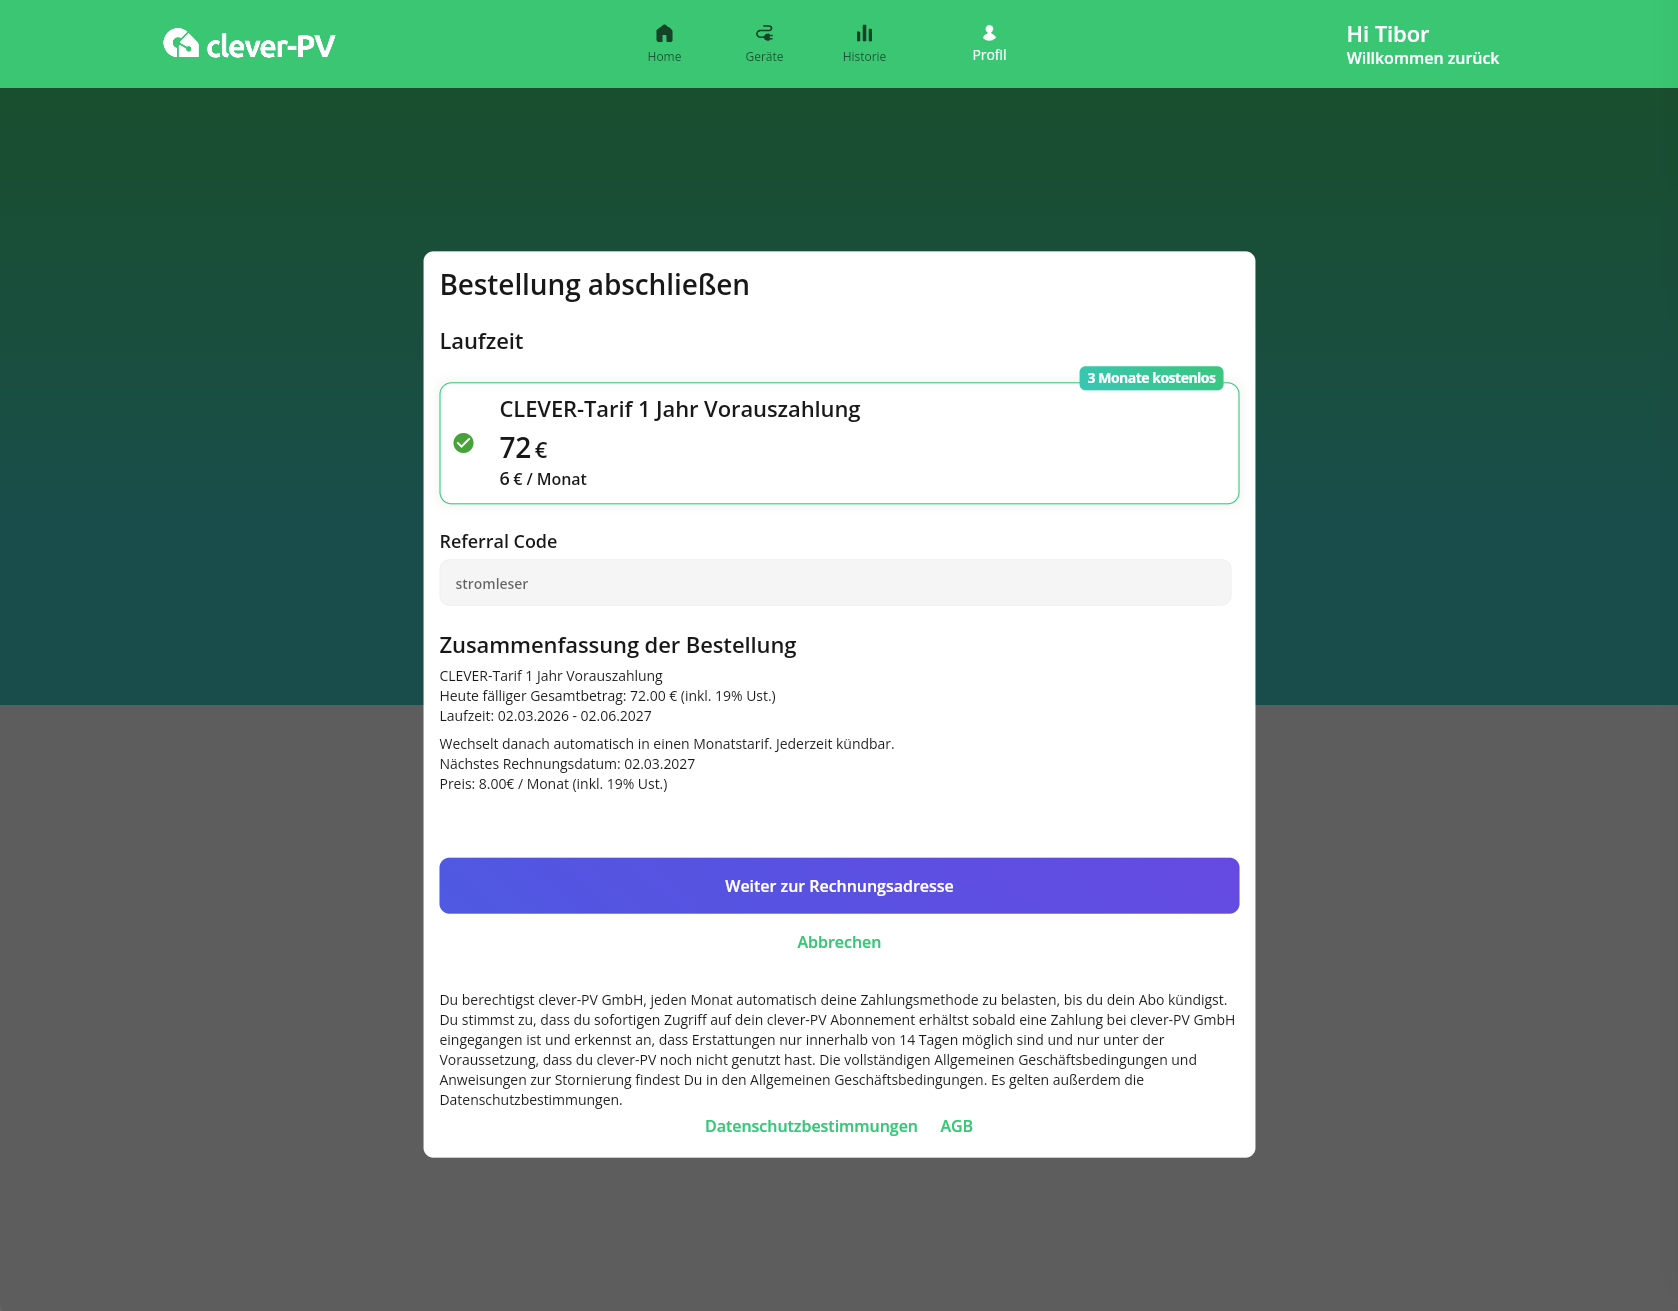Open the Historie tab label

(864, 57)
